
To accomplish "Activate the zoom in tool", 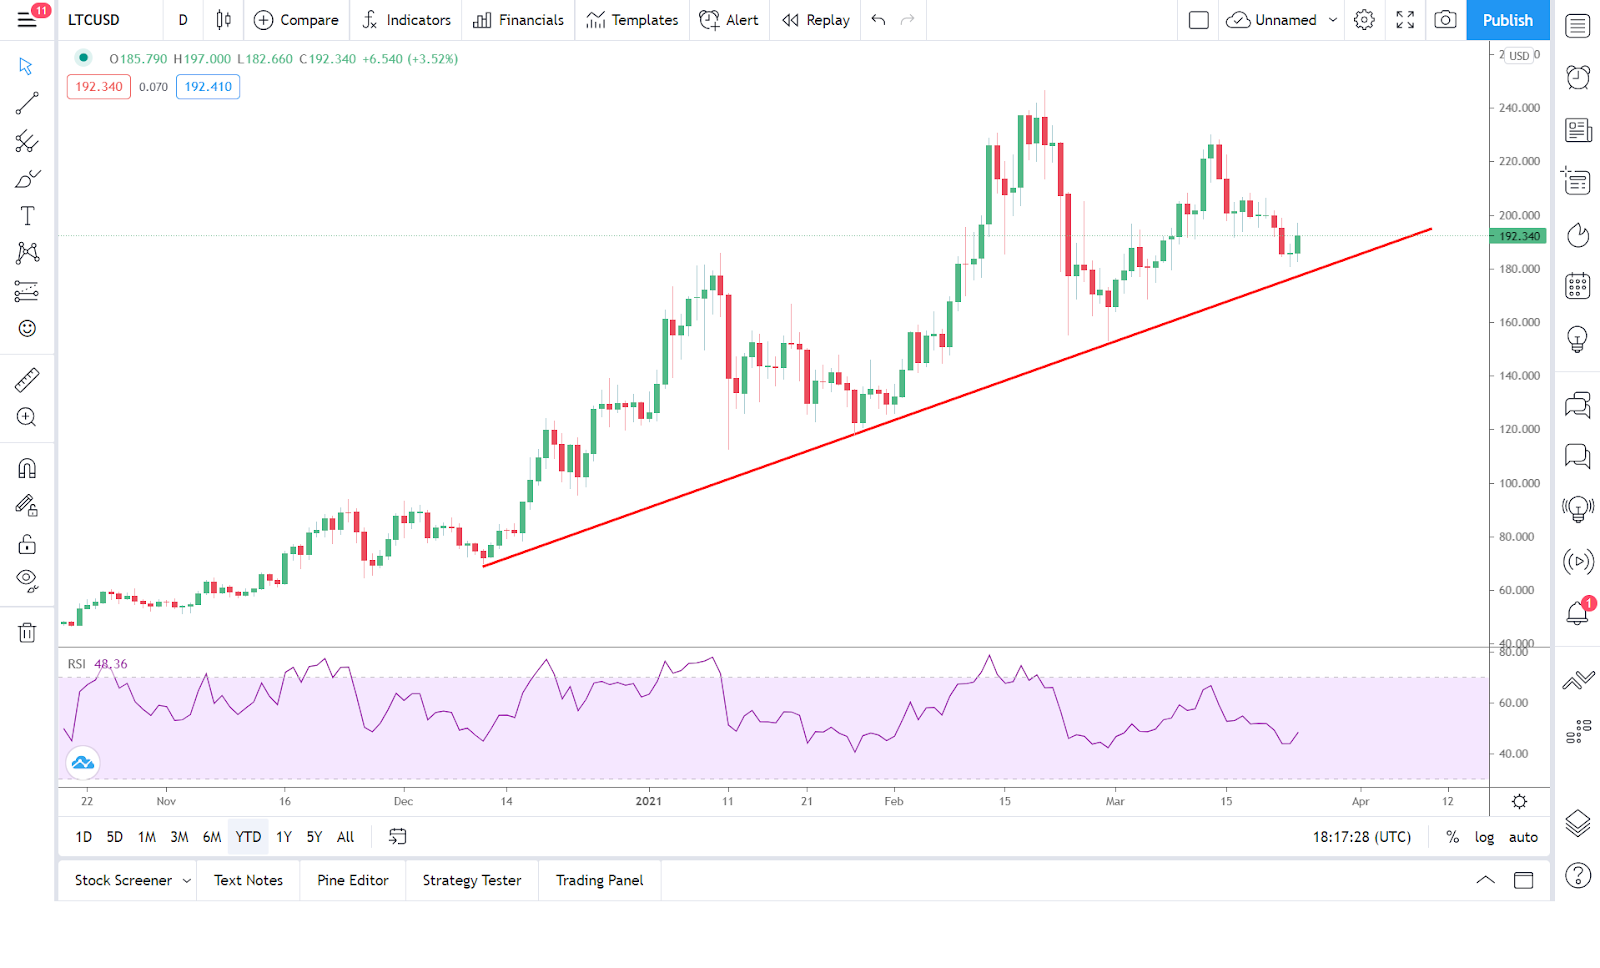I will tap(27, 417).
